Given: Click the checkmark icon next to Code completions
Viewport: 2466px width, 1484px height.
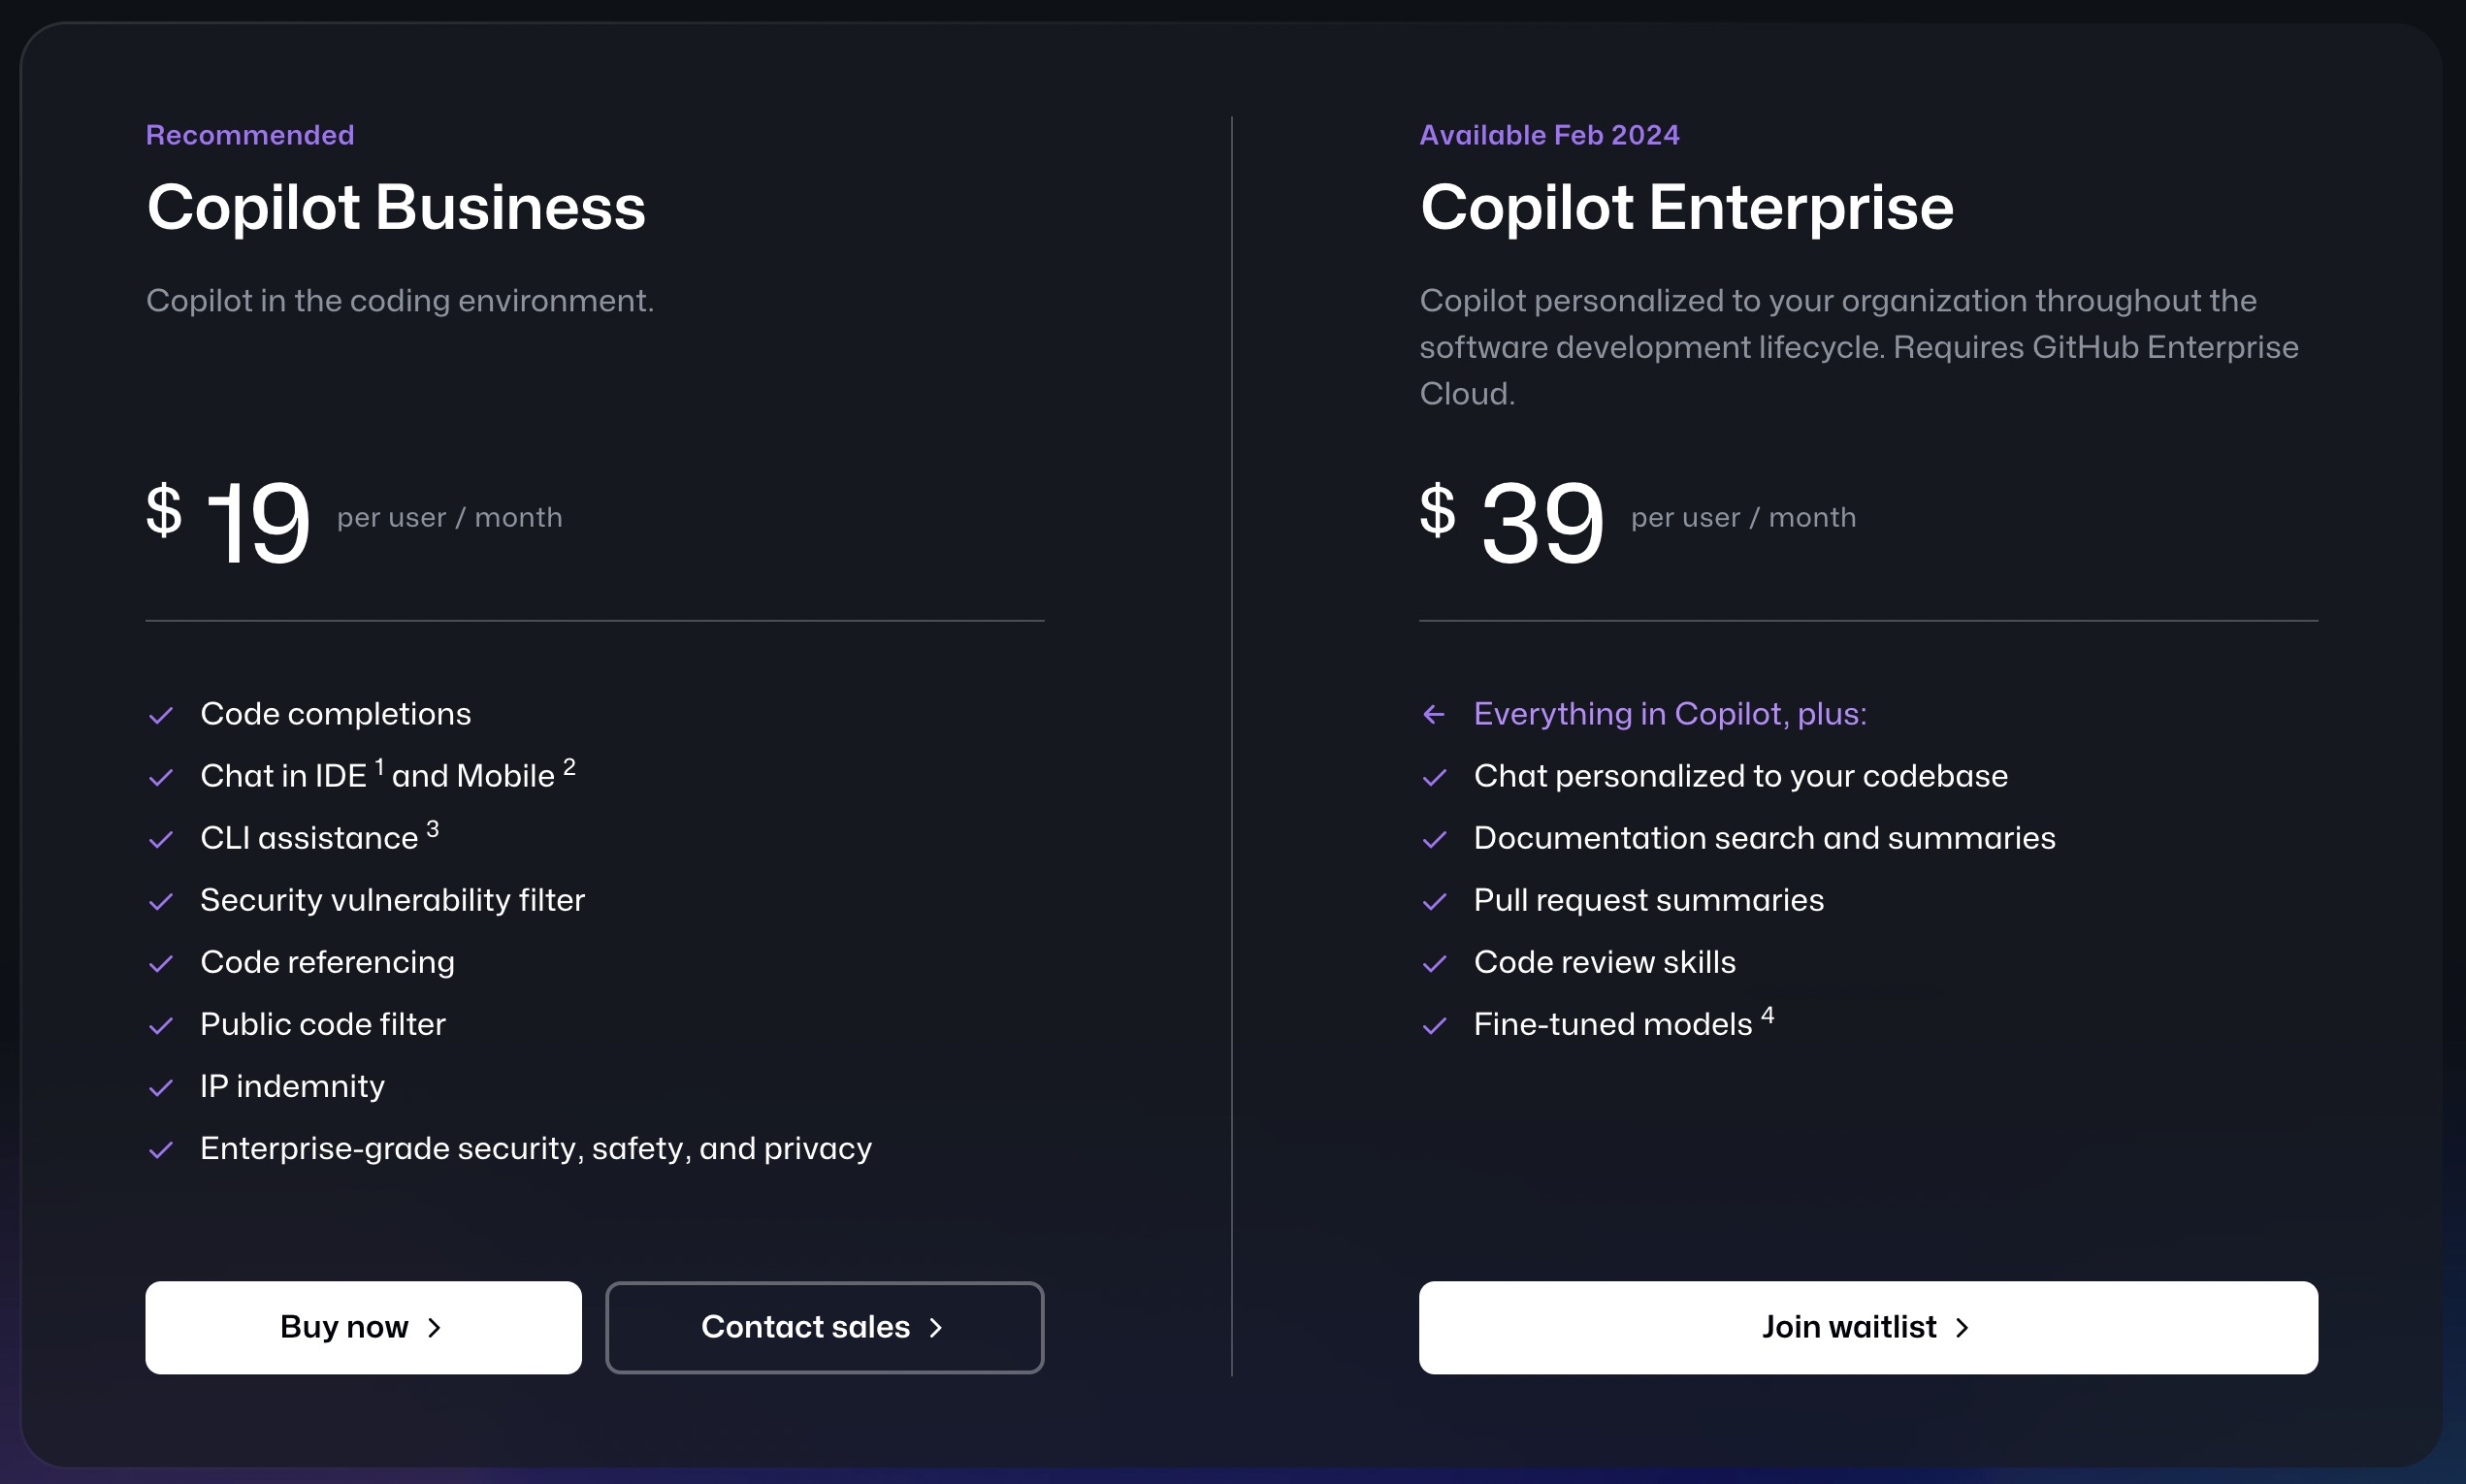Looking at the screenshot, I should pyautogui.click(x=160, y=715).
